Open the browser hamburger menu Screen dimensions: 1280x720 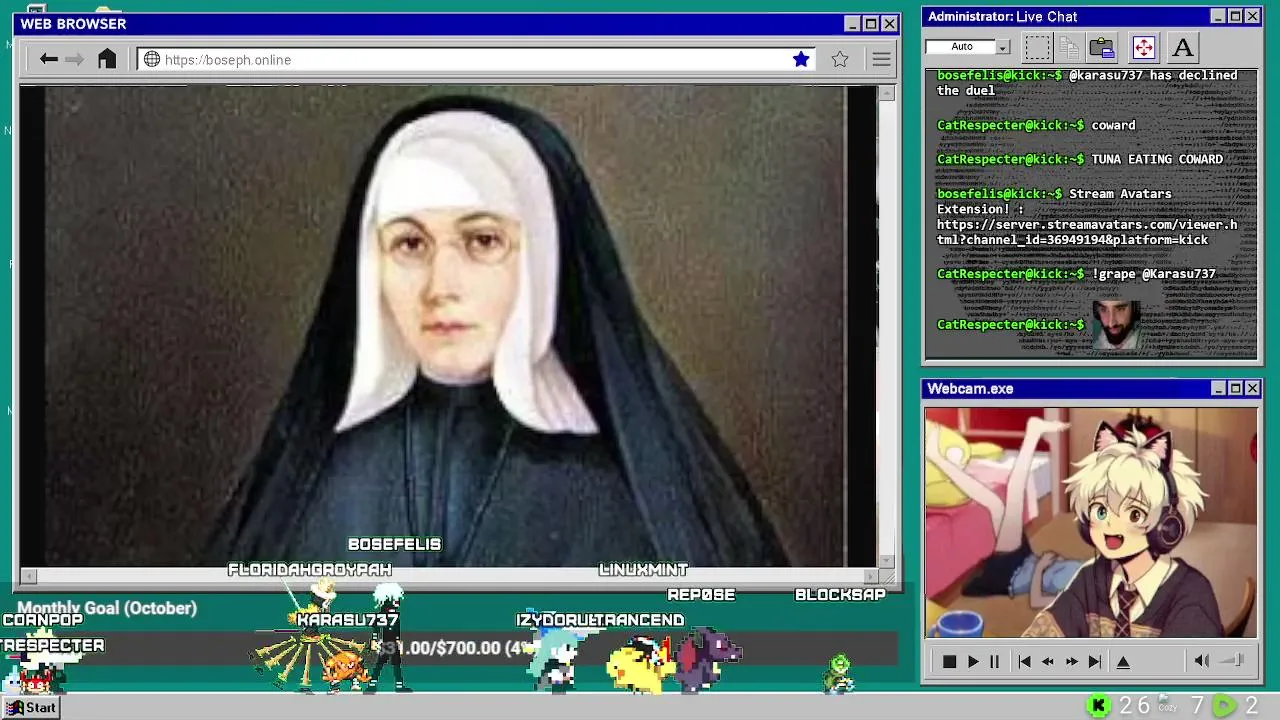[x=881, y=59]
